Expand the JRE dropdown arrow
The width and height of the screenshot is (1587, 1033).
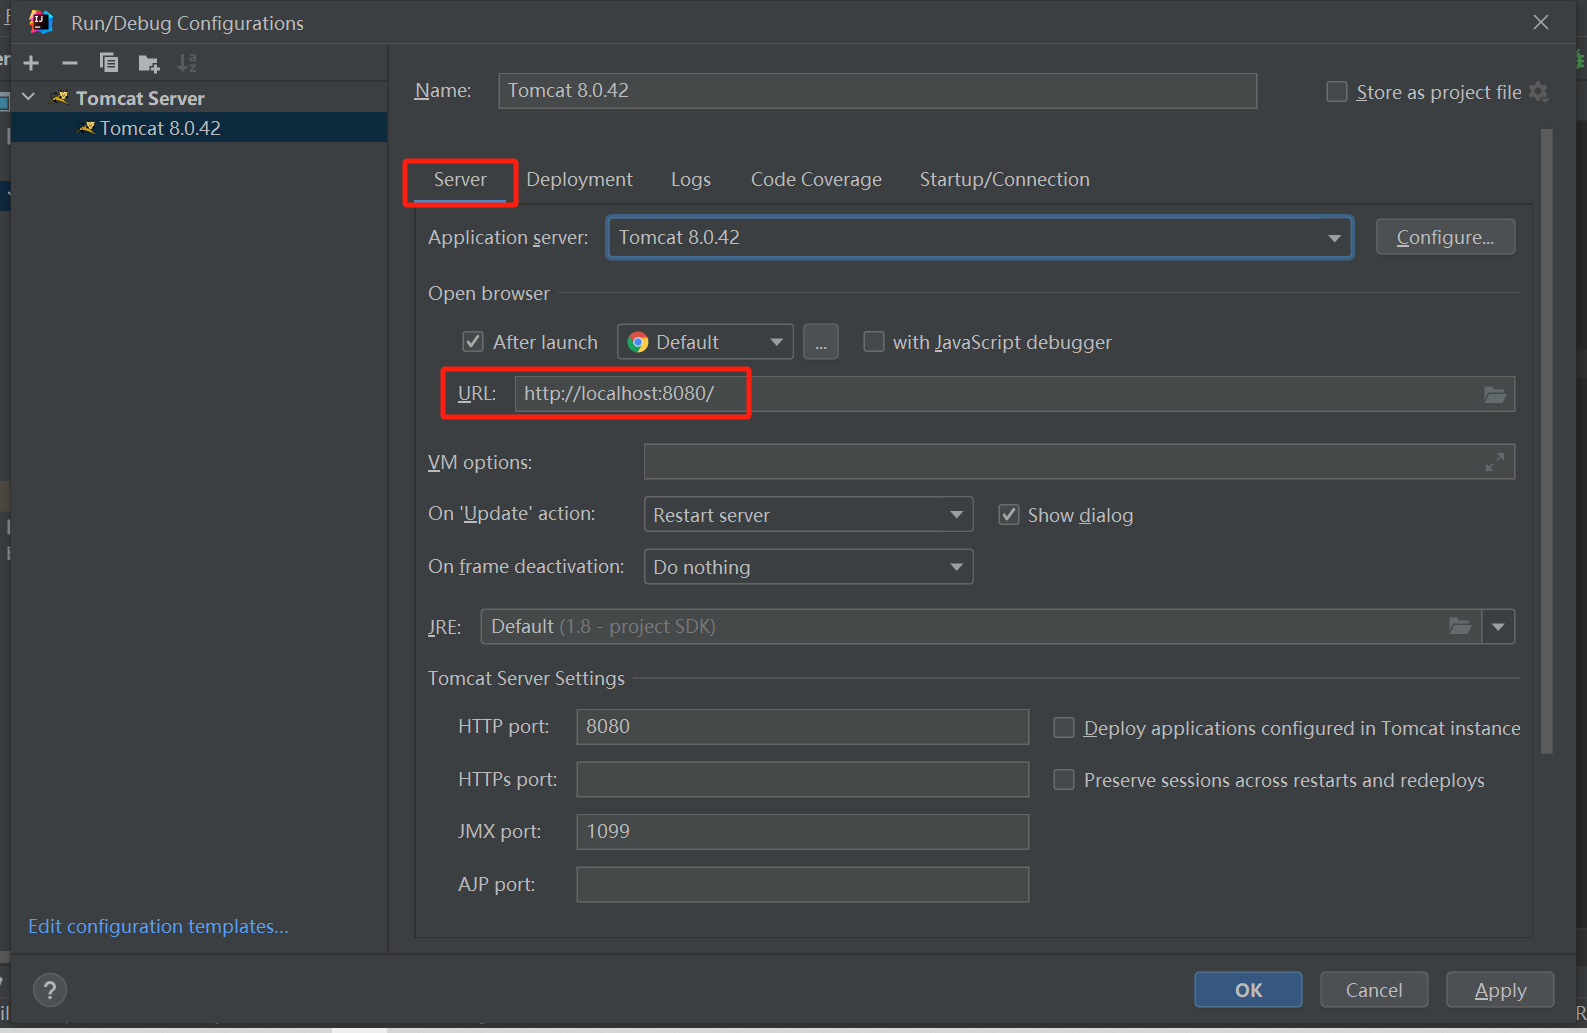pyautogui.click(x=1498, y=627)
